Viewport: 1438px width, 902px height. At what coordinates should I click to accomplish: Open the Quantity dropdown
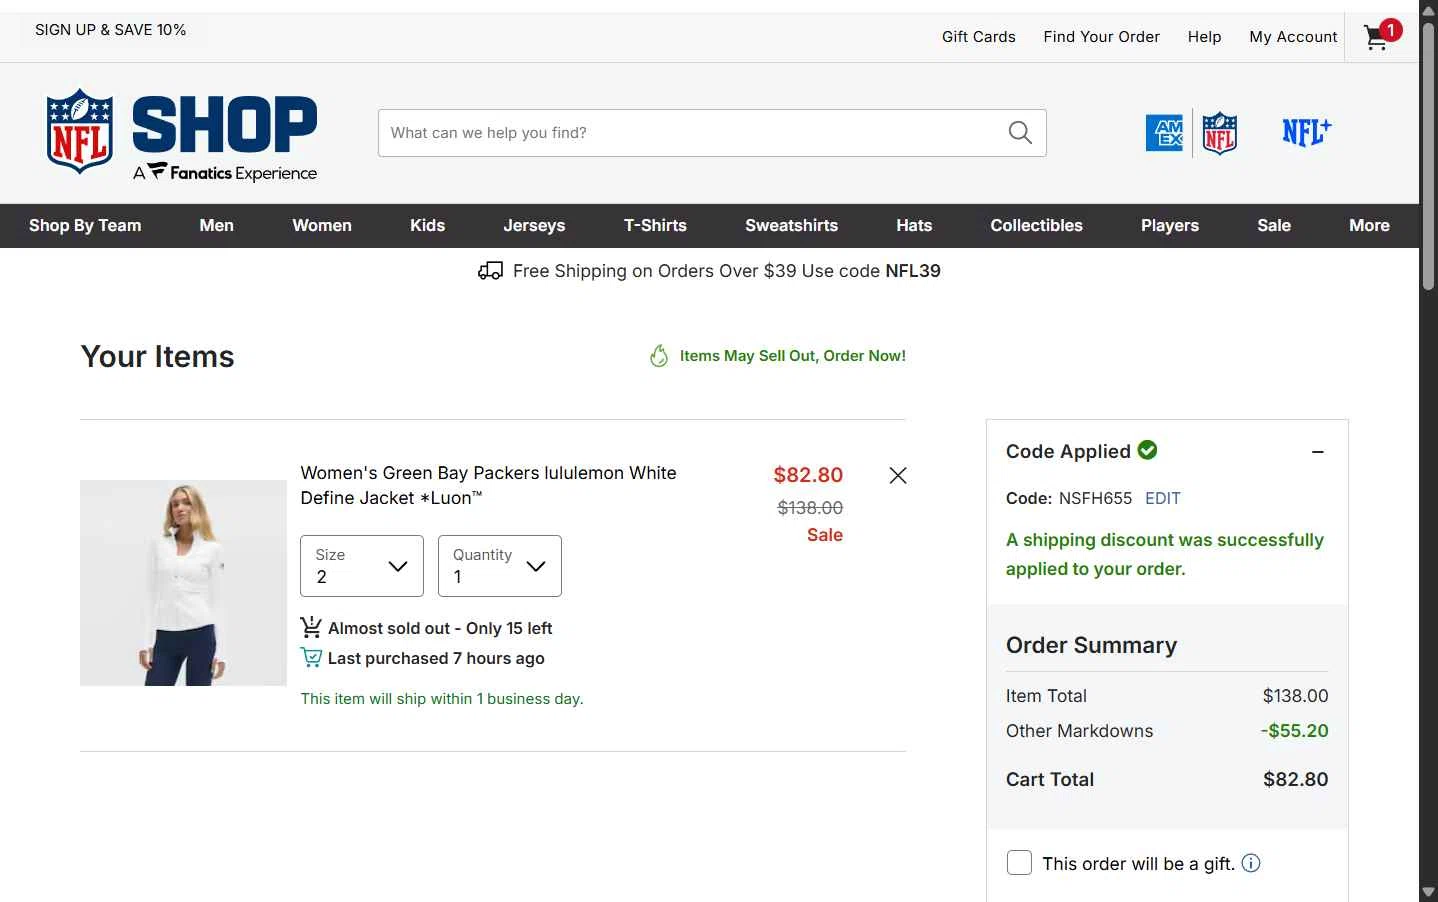coord(500,566)
